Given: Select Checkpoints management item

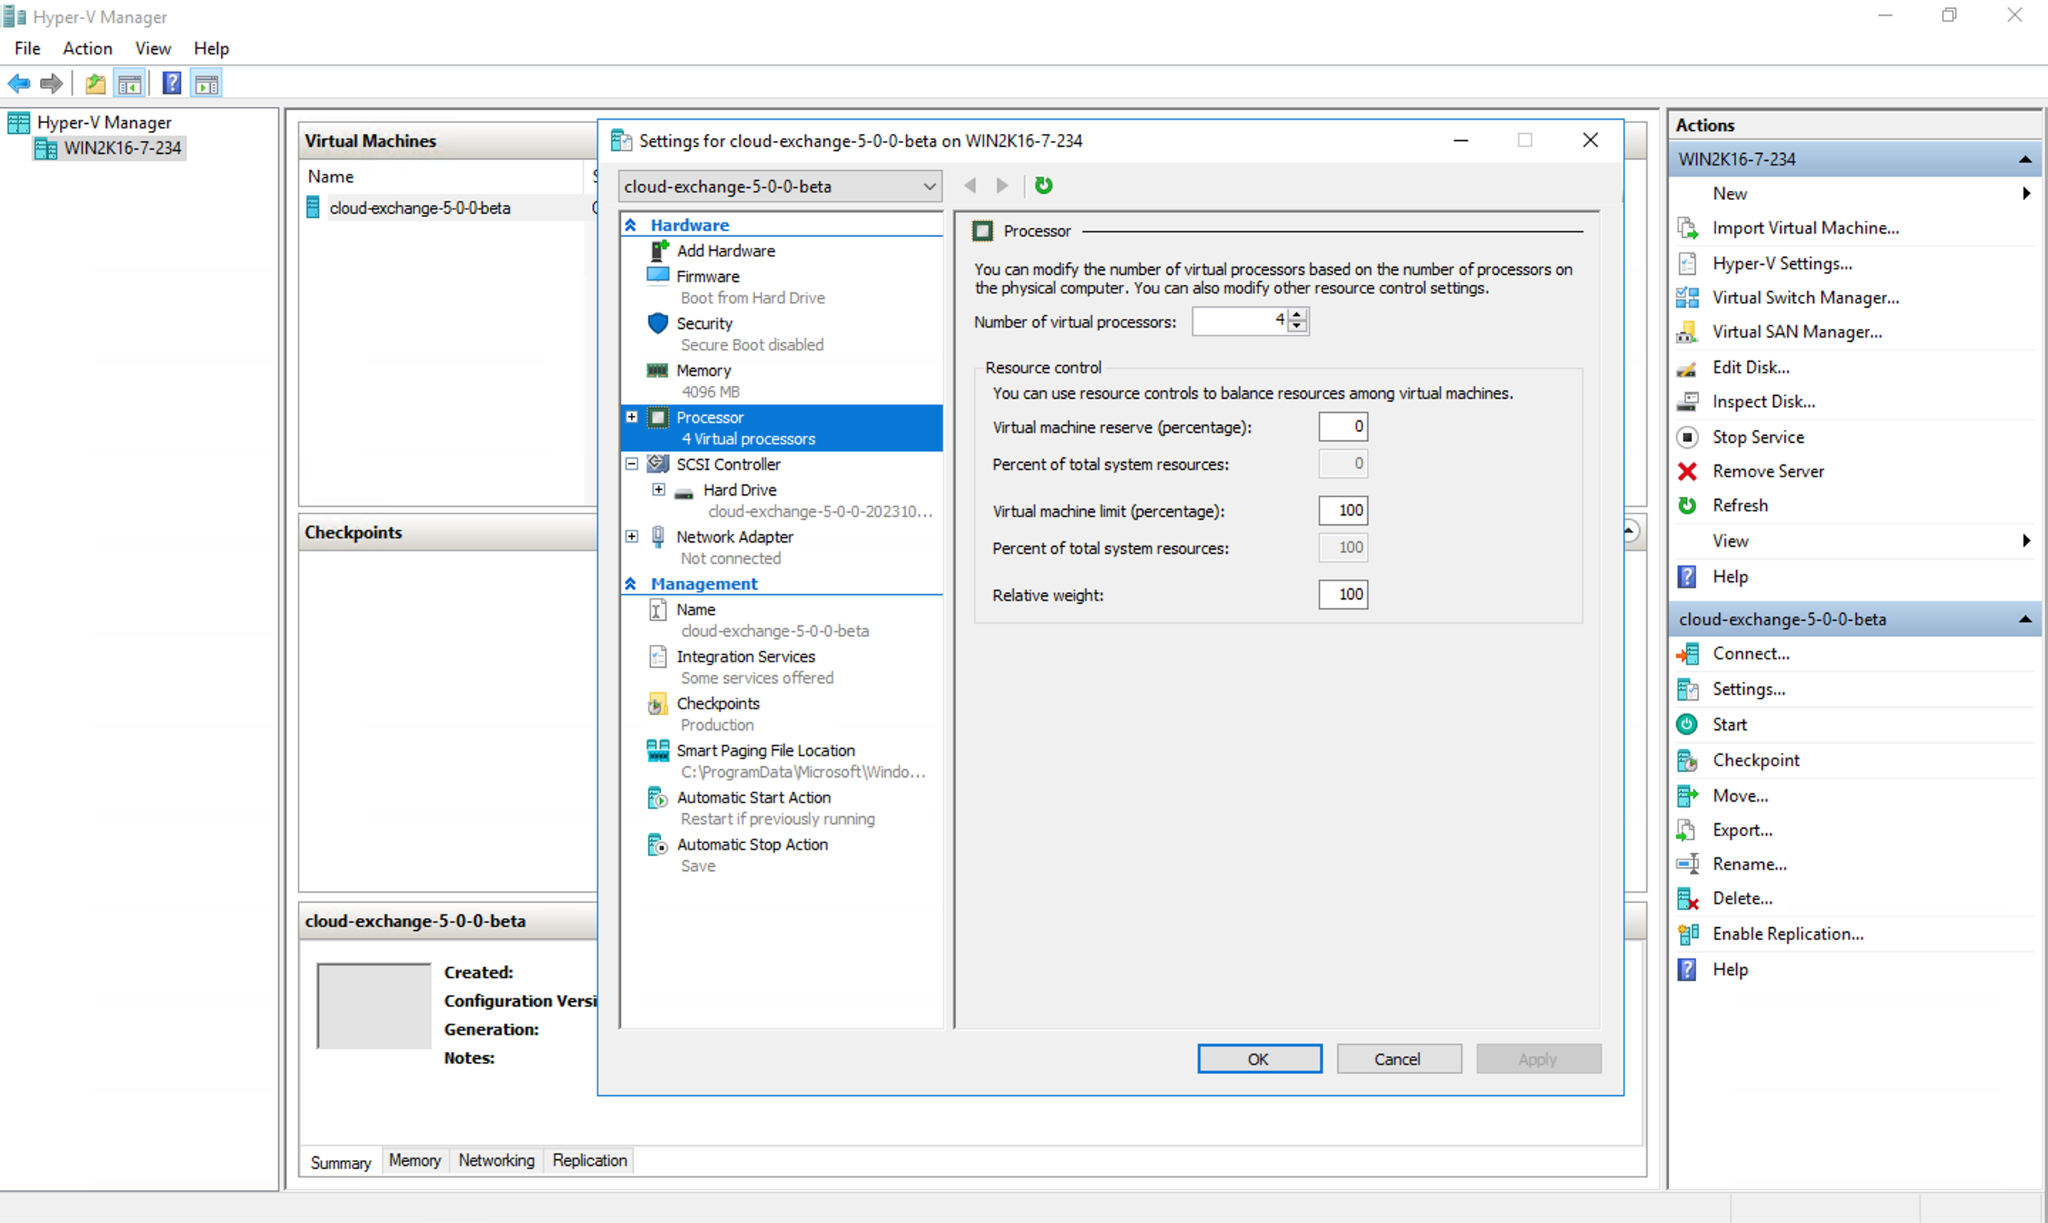Looking at the screenshot, I should pyautogui.click(x=717, y=703).
